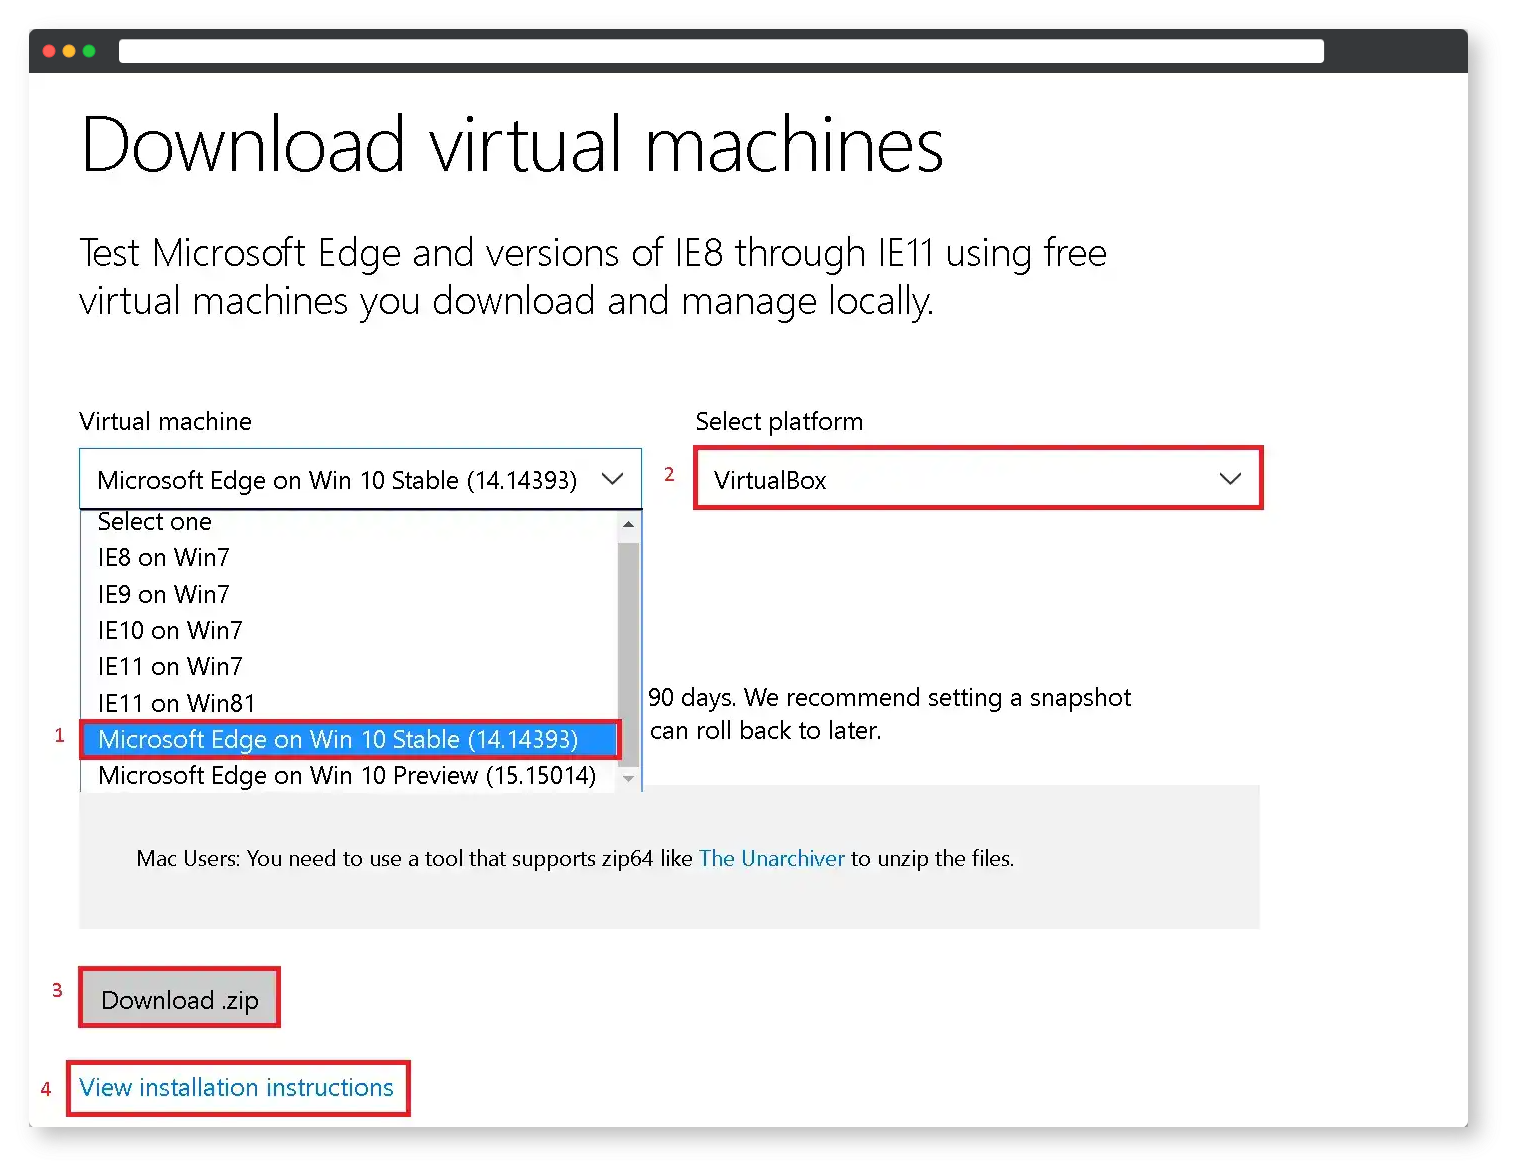Select Microsoft Edge on Win 10 Preview option
This screenshot has width=1517, height=1176.
pyautogui.click(x=350, y=775)
